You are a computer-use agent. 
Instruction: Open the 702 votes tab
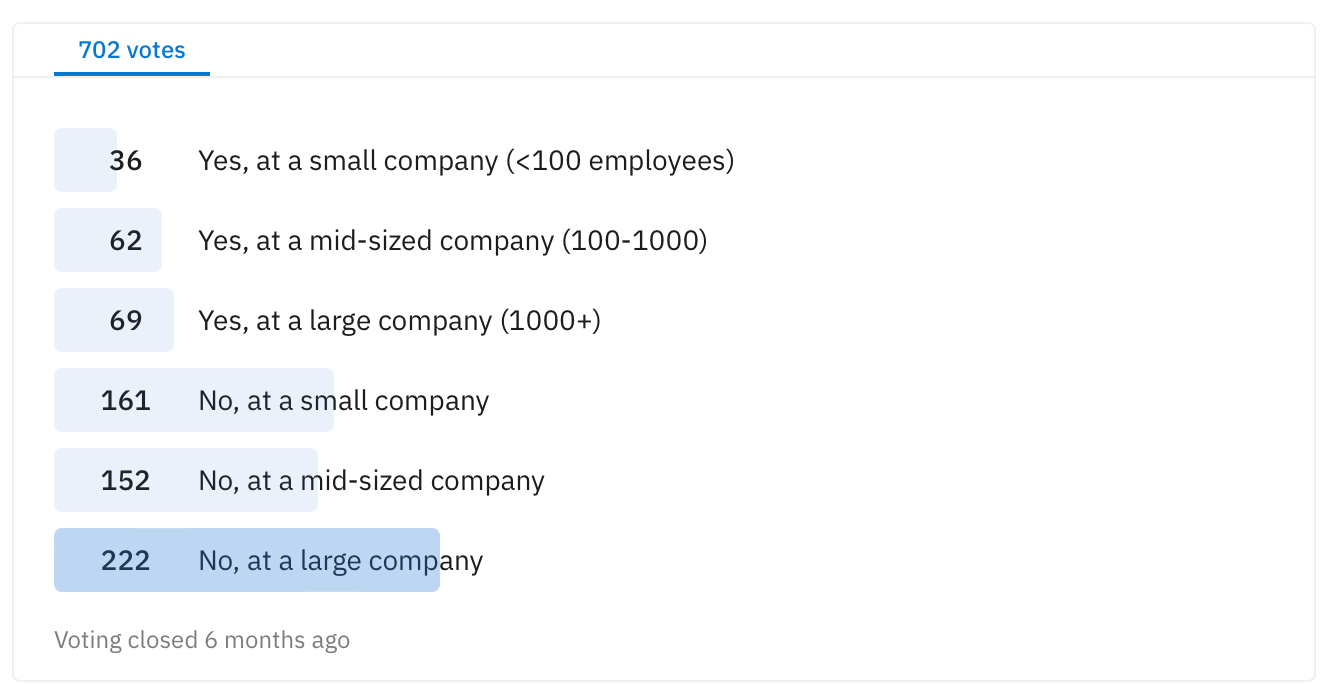click(x=132, y=50)
